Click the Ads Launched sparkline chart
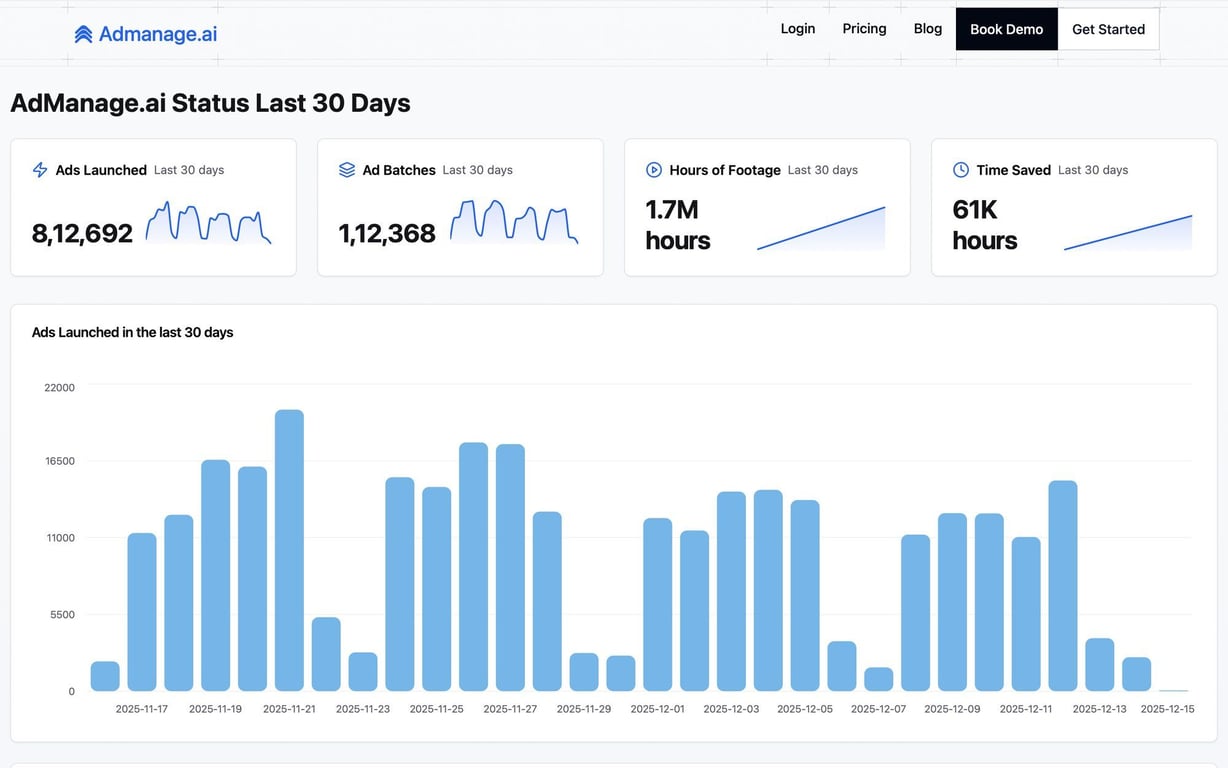Viewport: 1228px width, 768px height. pos(208,223)
